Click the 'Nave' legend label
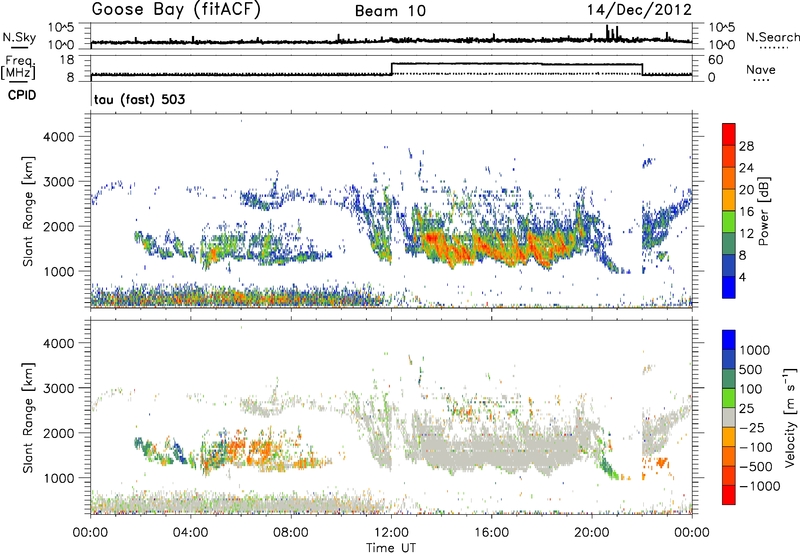800x554 pixels. 761,70
